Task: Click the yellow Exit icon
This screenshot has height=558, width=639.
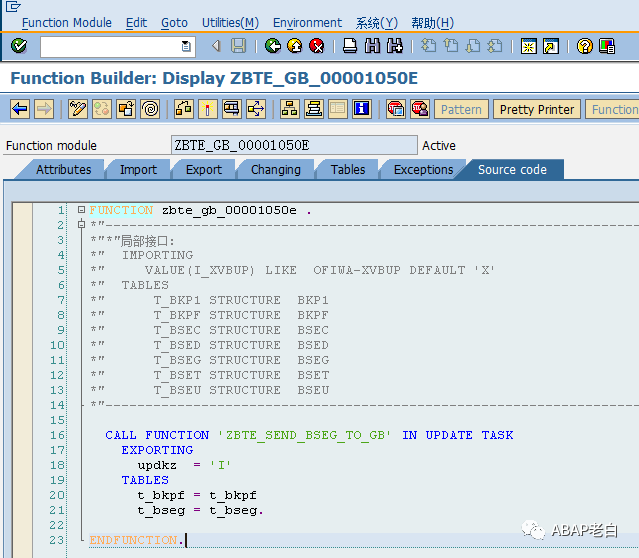Action: pos(295,46)
